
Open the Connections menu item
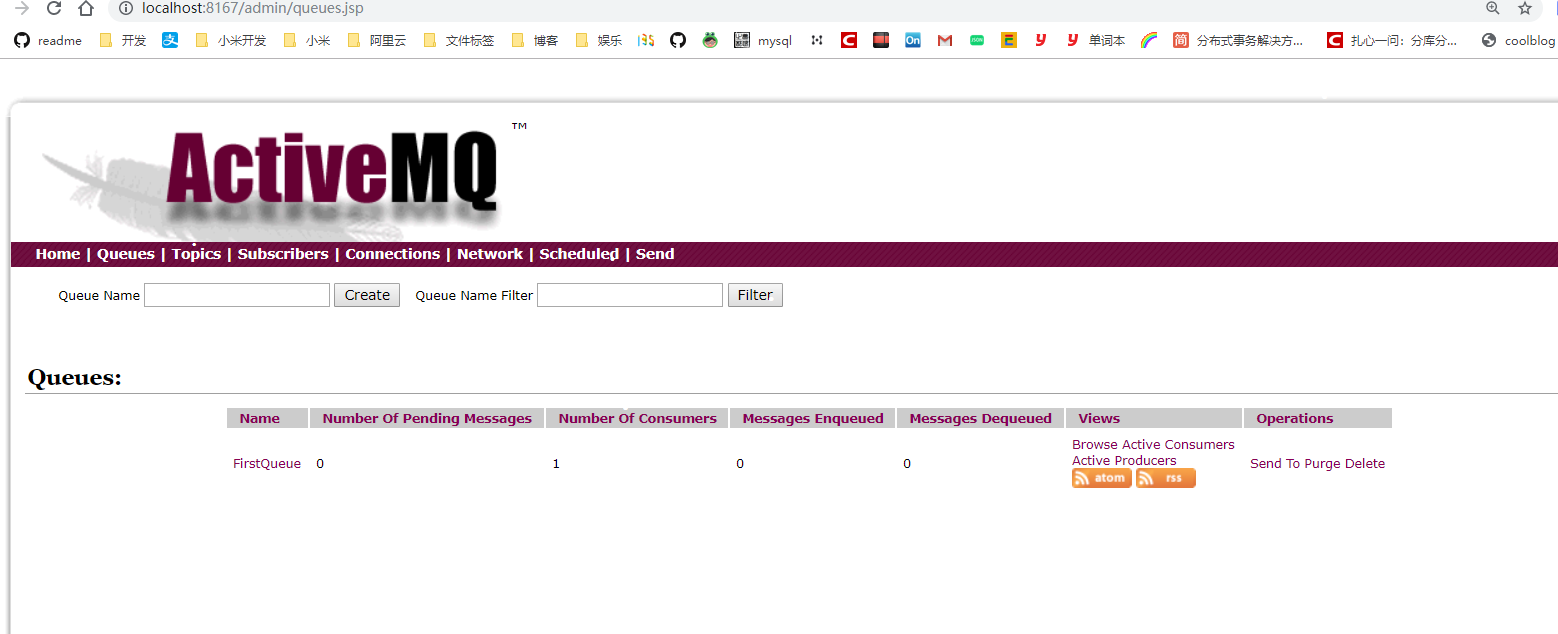pyautogui.click(x=393, y=254)
